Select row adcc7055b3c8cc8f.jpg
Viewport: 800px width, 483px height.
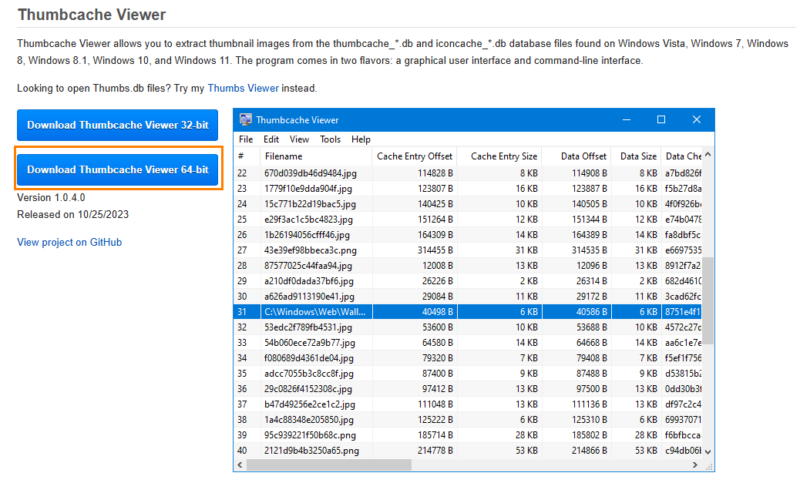click(x=468, y=373)
